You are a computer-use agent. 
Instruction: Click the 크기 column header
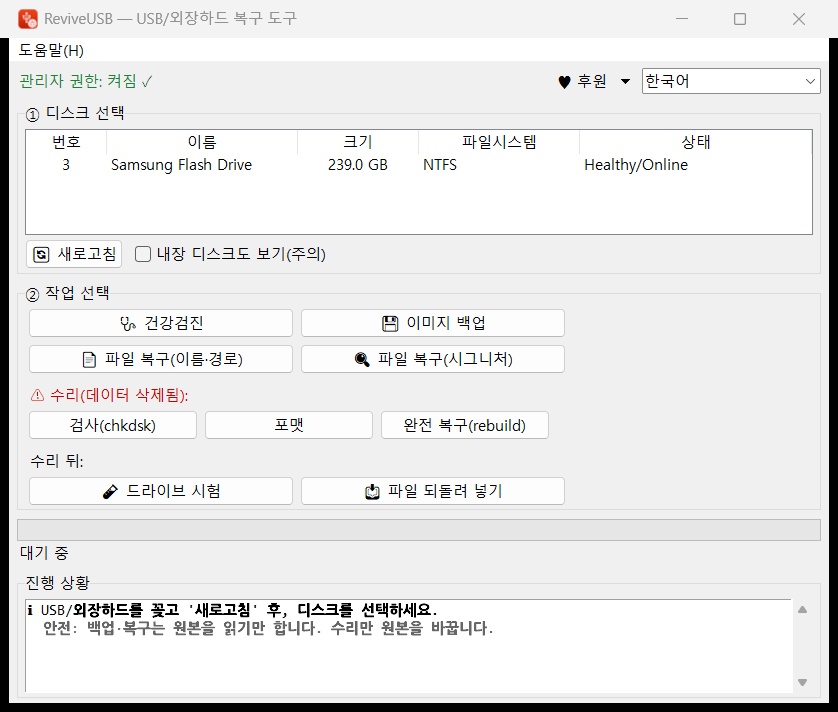pos(358,142)
